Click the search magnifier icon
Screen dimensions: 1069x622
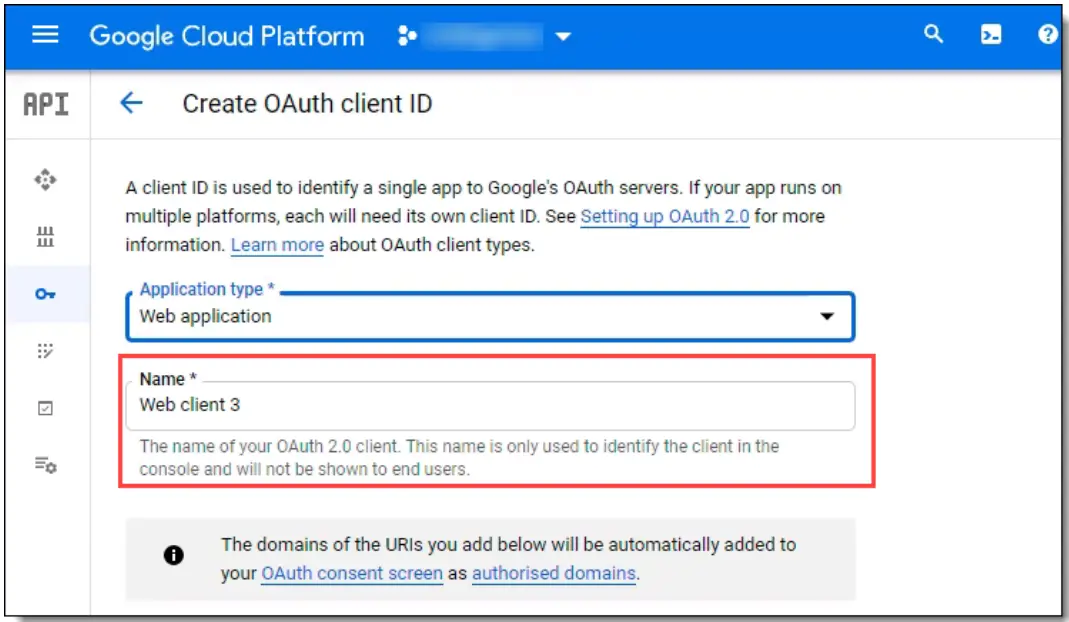pyautogui.click(x=933, y=35)
